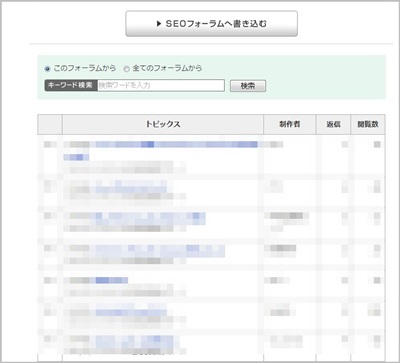Select the このフォーラムから radio button

pos(47,69)
